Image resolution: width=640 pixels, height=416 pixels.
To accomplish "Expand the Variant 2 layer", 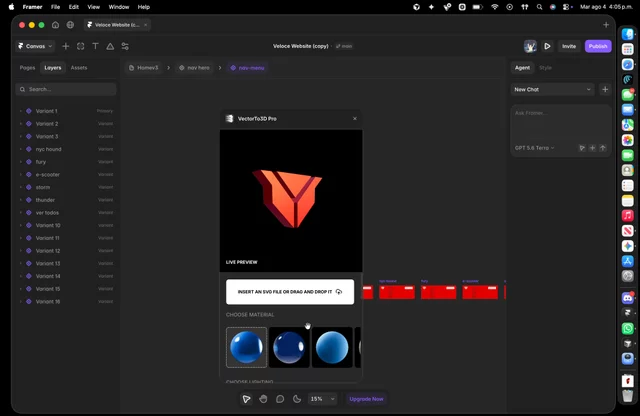I will (20, 124).
